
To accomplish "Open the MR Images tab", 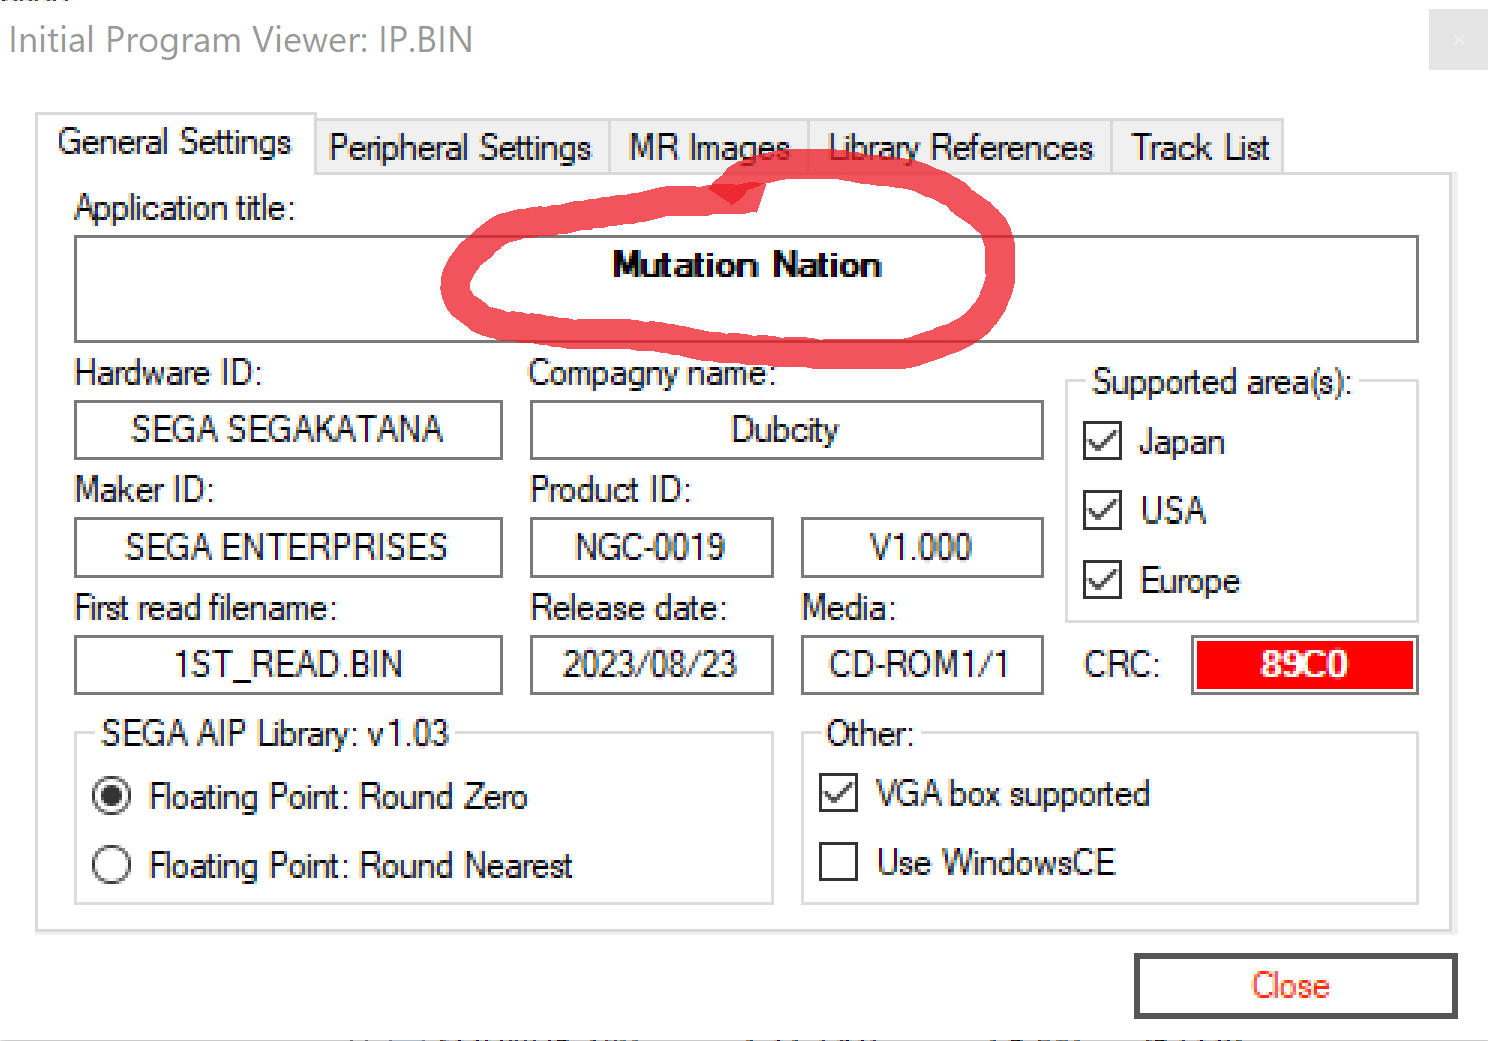I will [709, 148].
